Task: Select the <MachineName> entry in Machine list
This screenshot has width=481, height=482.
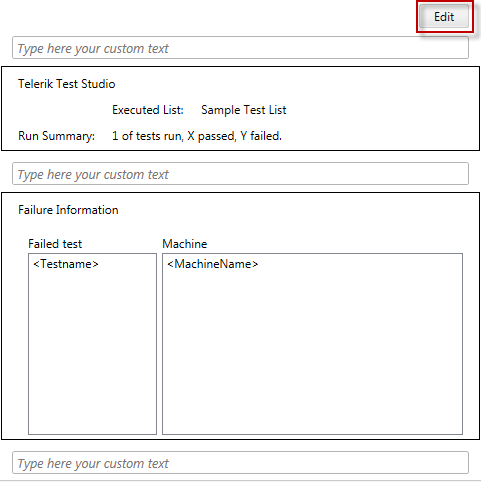Action: 213,264
